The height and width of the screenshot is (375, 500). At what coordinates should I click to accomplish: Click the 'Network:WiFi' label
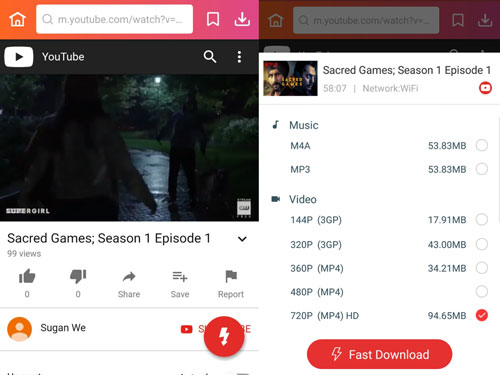(390, 88)
